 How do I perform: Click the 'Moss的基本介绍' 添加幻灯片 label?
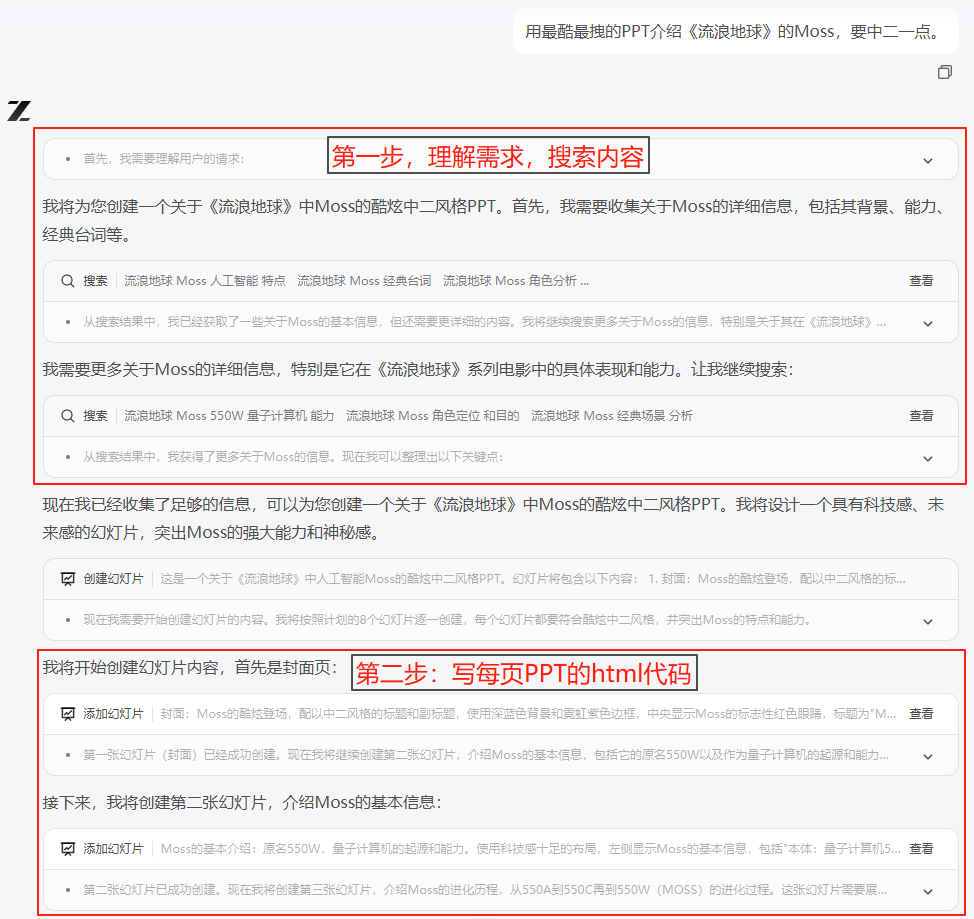pos(113,849)
